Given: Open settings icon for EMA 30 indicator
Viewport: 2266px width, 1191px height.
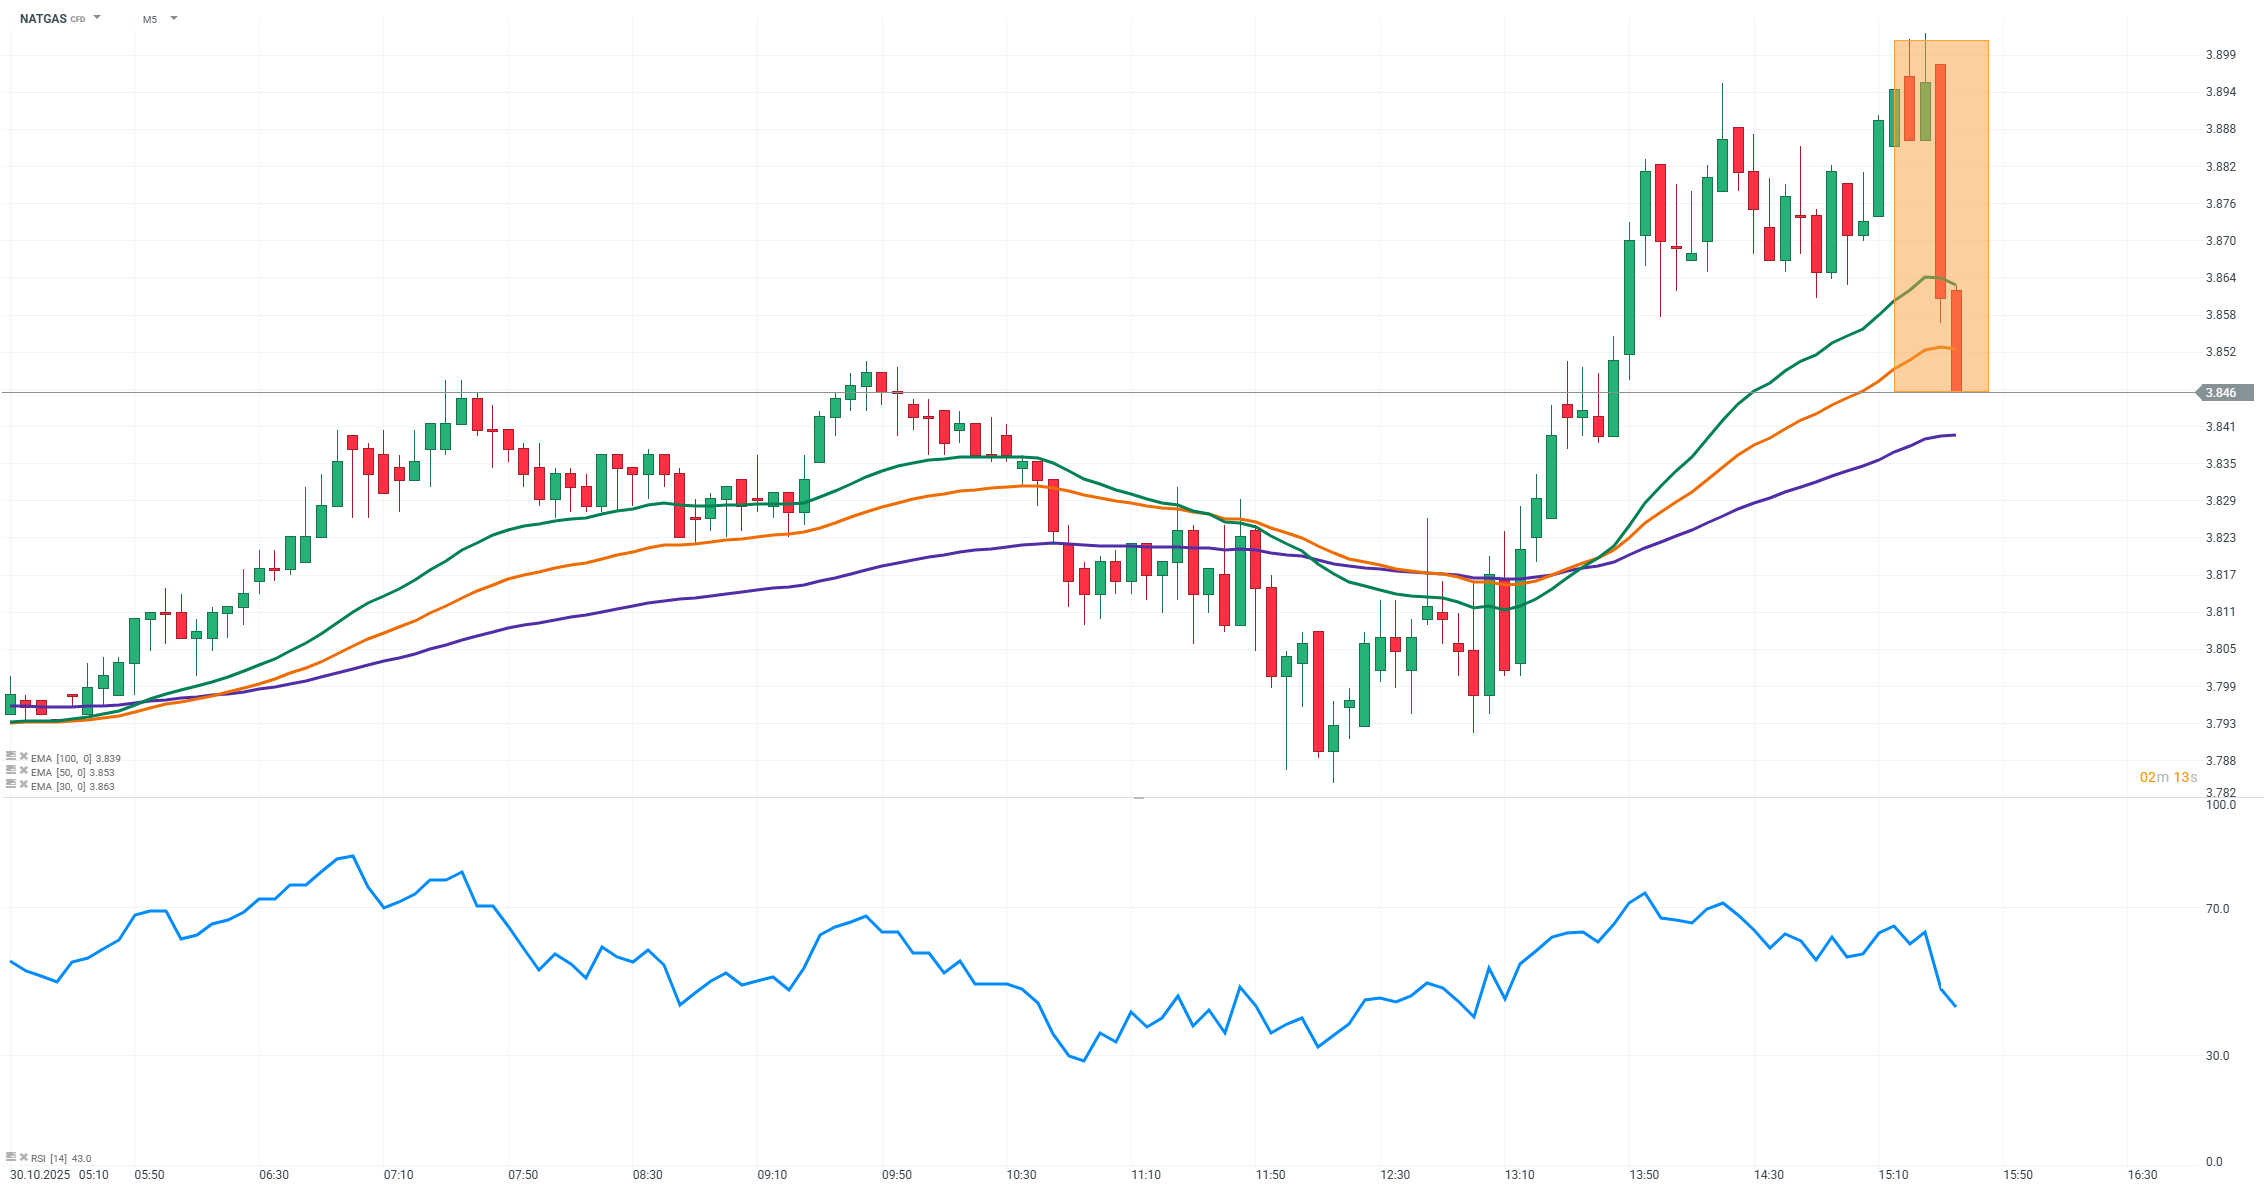Looking at the screenshot, I should coord(11,785).
